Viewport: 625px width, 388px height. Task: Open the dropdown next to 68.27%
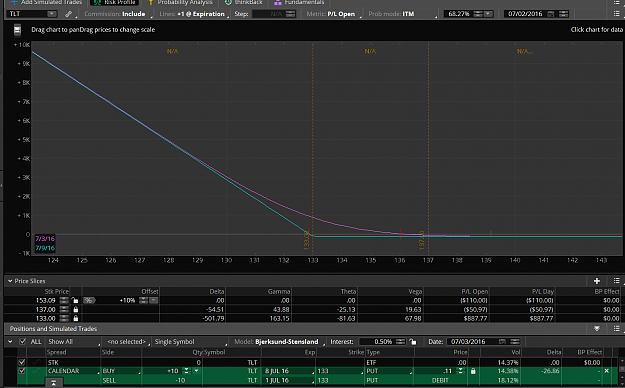point(488,14)
